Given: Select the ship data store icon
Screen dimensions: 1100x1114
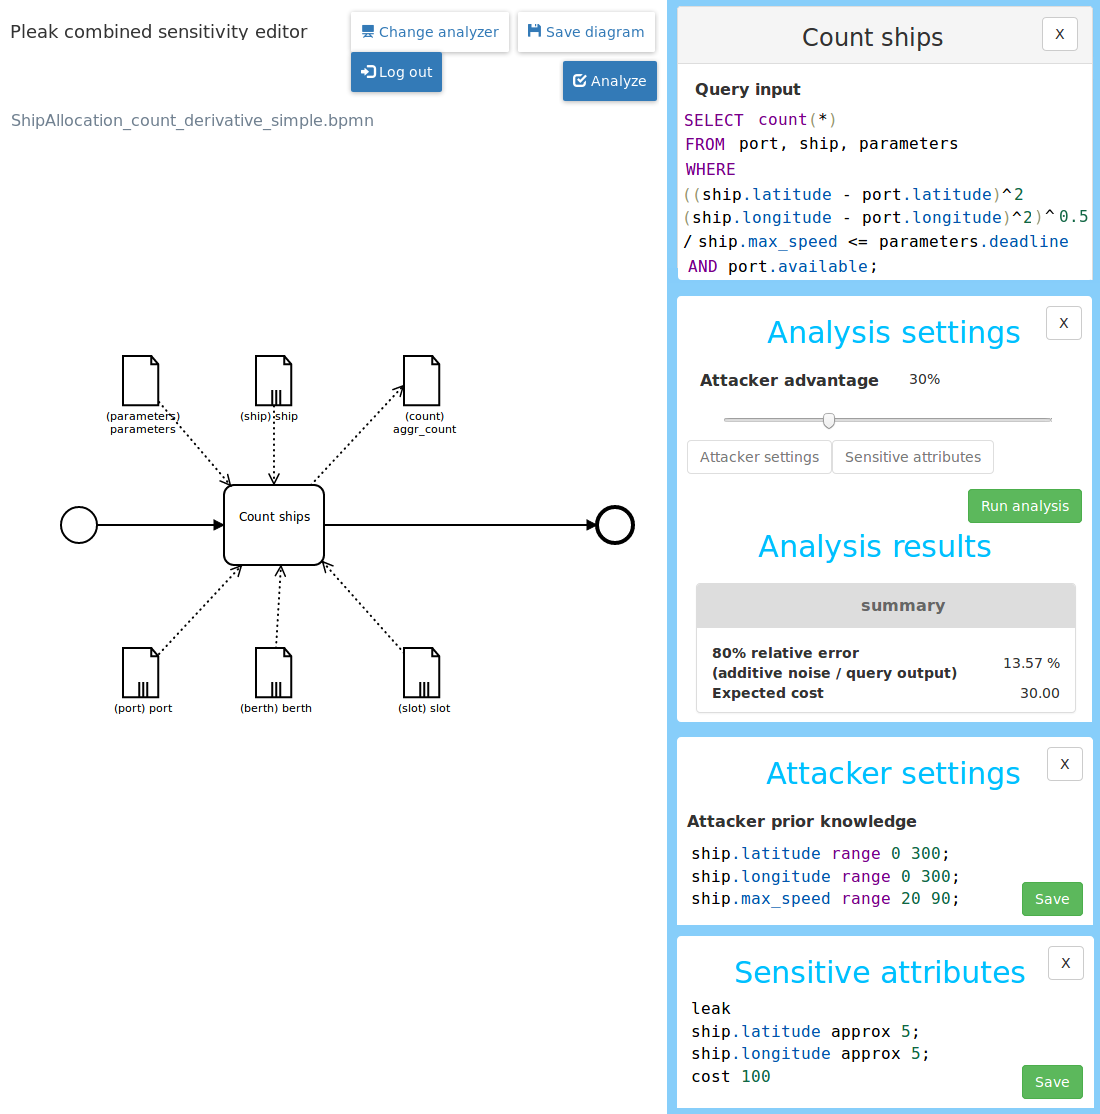Looking at the screenshot, I should tap(273, 380).
